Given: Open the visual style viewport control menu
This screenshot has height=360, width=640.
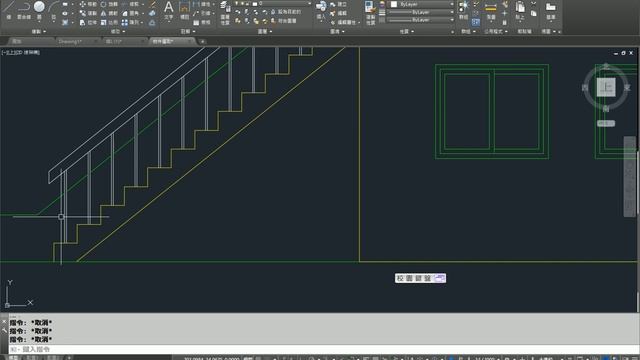Looking at the screenshot, I should point(31,53).
